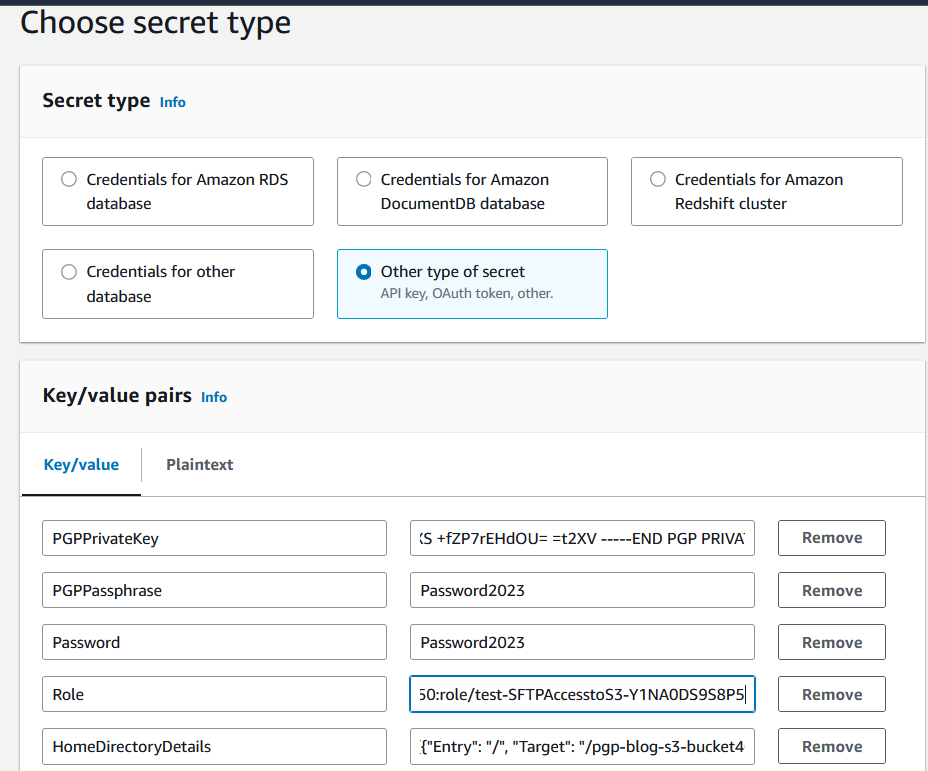Viewport: 928px width, 771px height.
Task: Remove the Password pair
Action: click(x=831, y=642)
